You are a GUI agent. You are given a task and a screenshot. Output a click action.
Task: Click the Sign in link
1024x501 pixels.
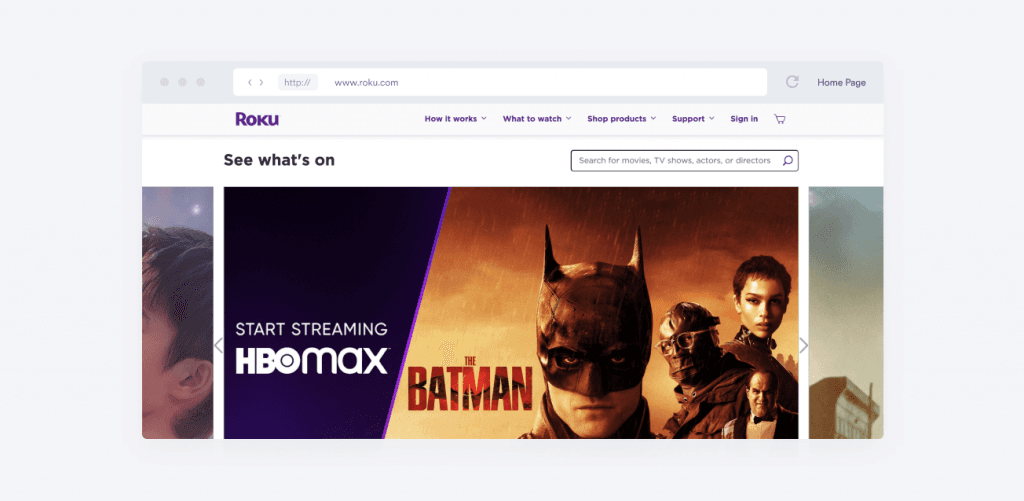click(x=744, y=119)
